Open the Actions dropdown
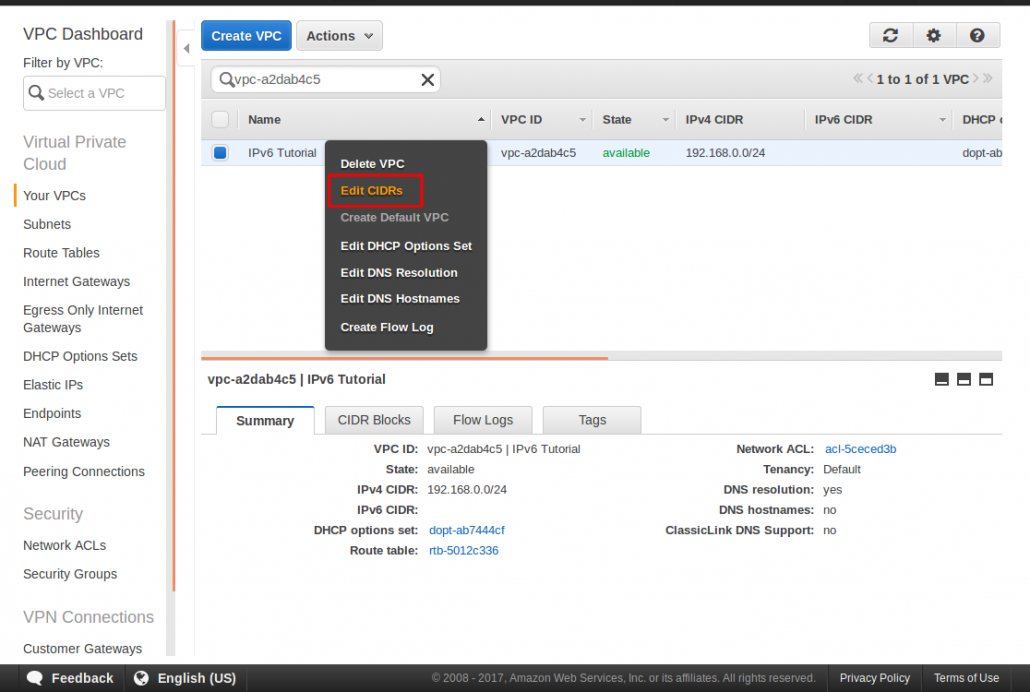Image resolution: width=1030 pixels, height=692 pixels. pos(339,35)
